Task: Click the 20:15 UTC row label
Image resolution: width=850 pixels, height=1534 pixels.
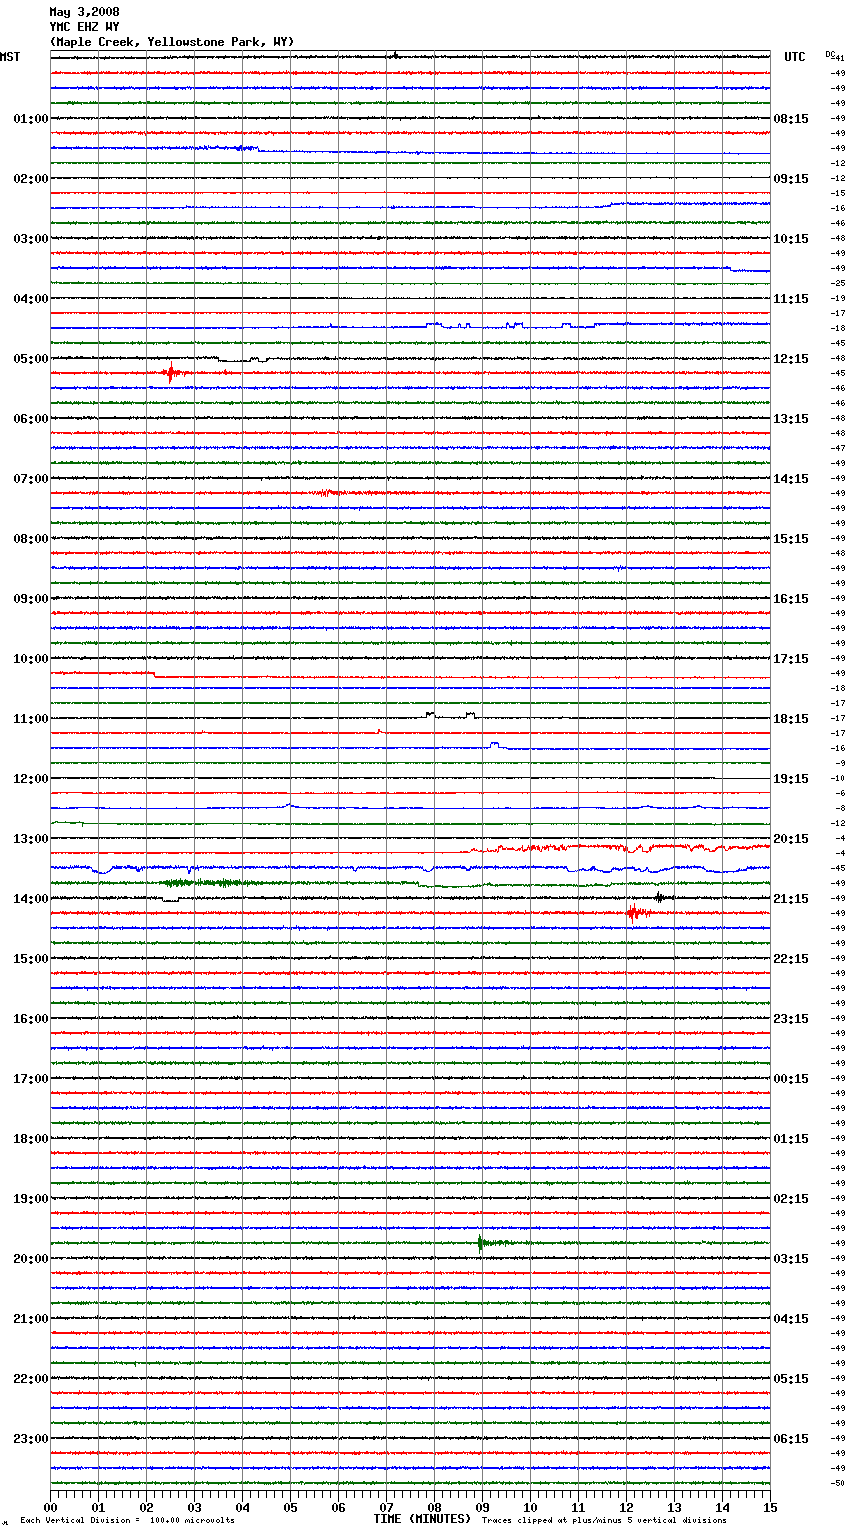Action: point(791,839)
